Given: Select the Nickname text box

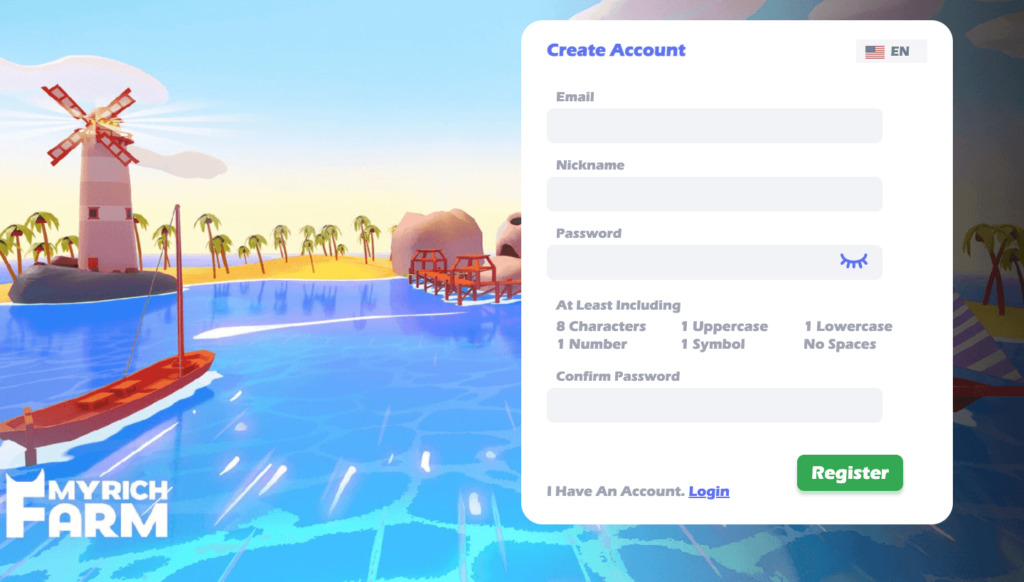Looking at the screenshot, I should coord(714,194).
